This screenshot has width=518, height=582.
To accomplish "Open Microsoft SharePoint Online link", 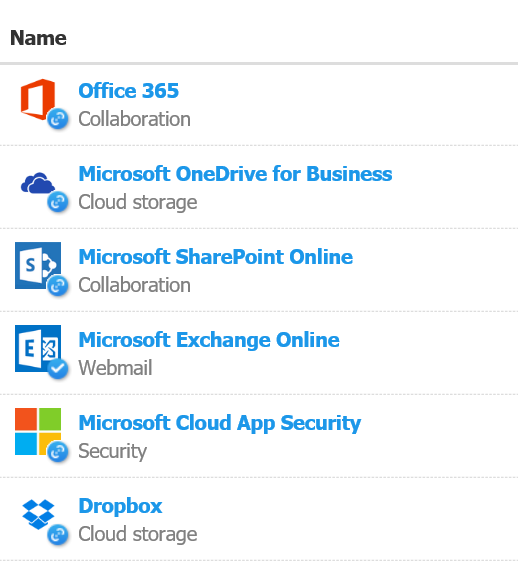I will coord(216,257).
